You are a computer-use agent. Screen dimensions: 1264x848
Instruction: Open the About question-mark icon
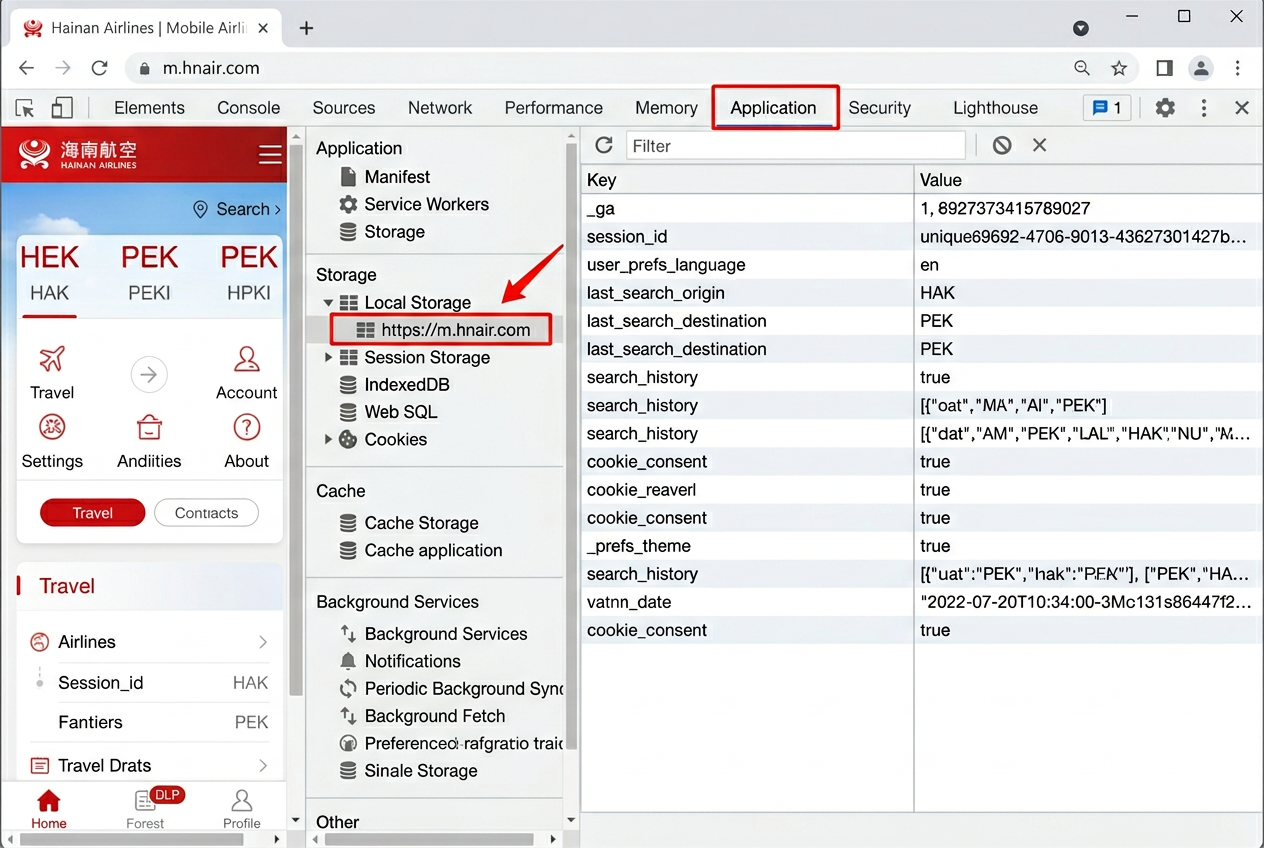tap(246, 428)
